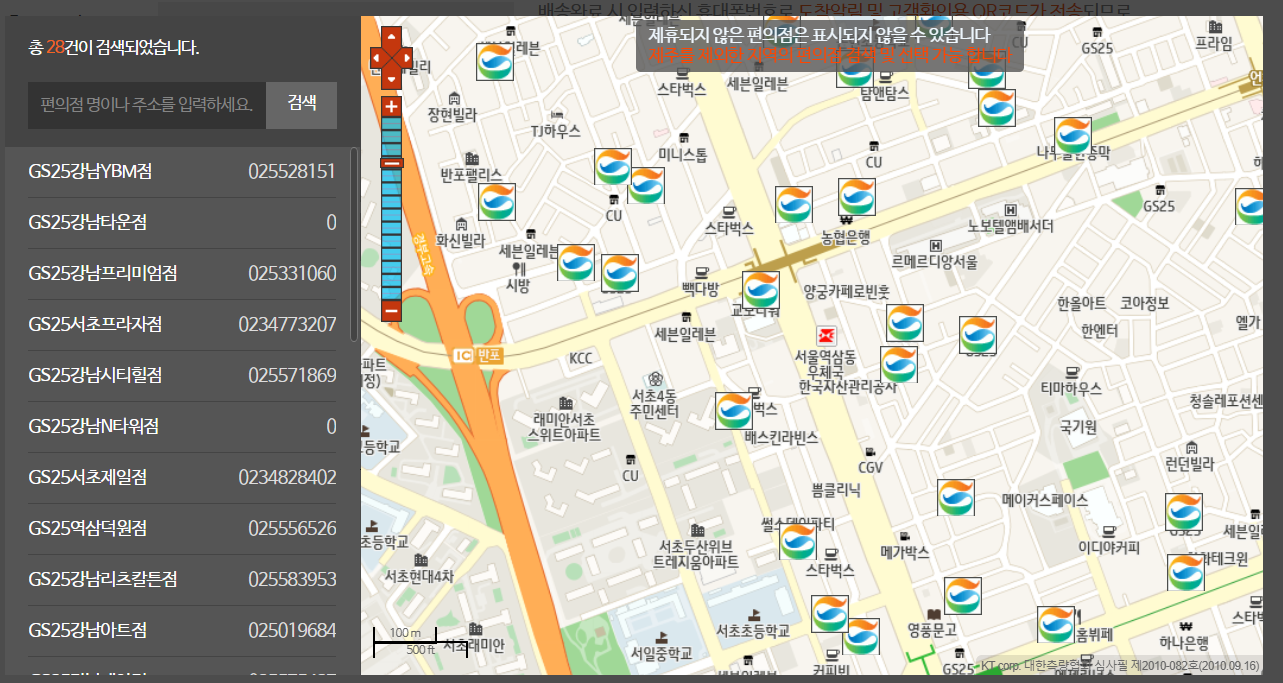Click GS25 marker left of 스타벅스 near 농협은행
Screen dimensions: 1283x683
point(794,205)
